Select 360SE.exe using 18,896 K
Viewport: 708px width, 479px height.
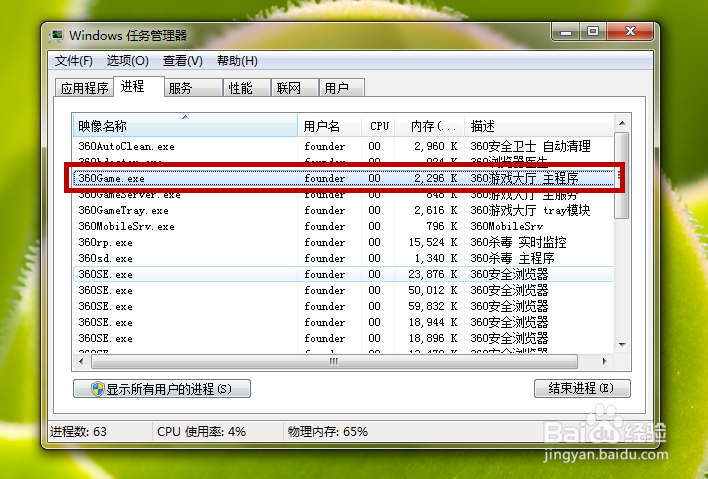(343, 338)
